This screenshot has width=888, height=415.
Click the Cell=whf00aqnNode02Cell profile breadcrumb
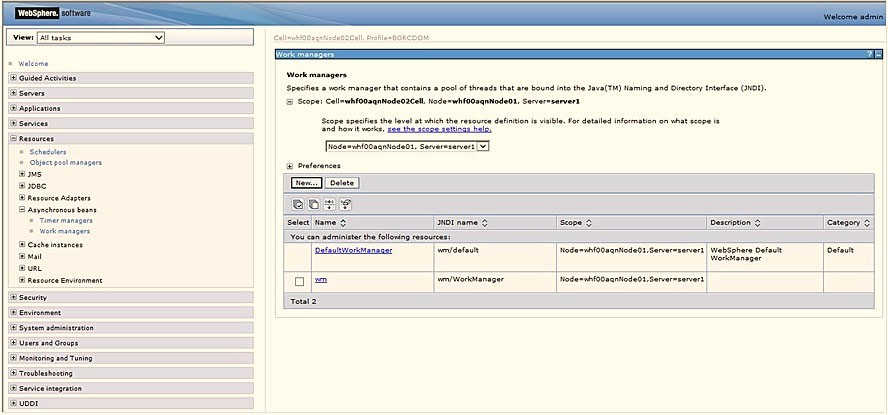(x=351, y=38)
